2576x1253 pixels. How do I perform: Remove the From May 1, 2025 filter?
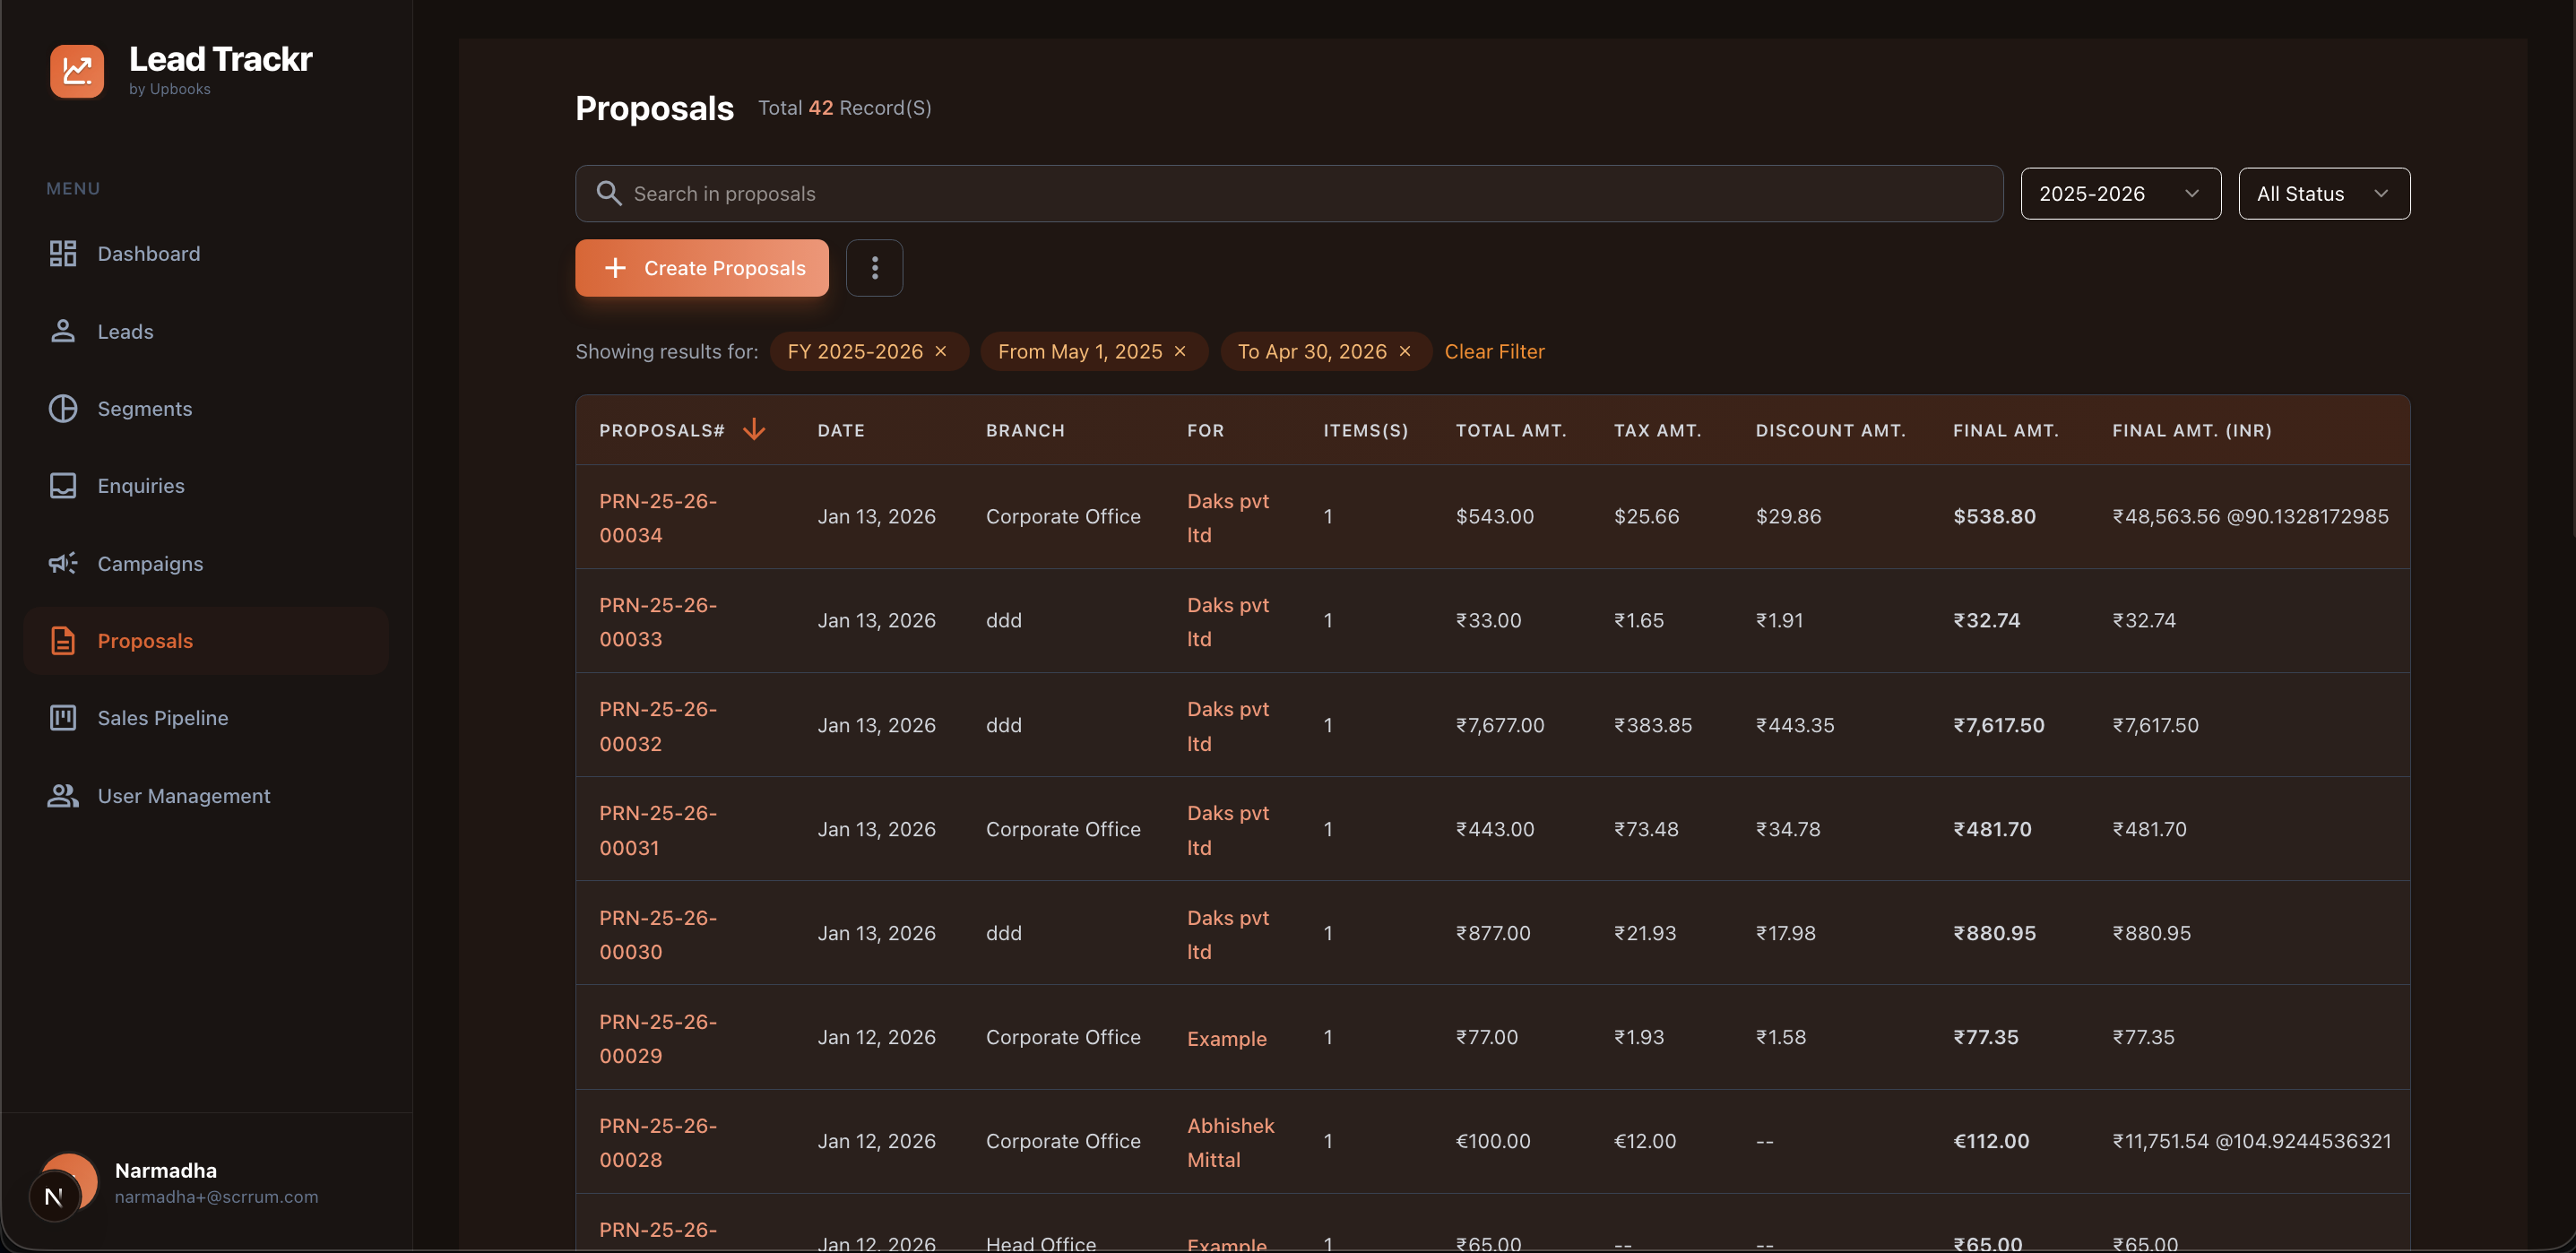click(x=1180, y=352)
